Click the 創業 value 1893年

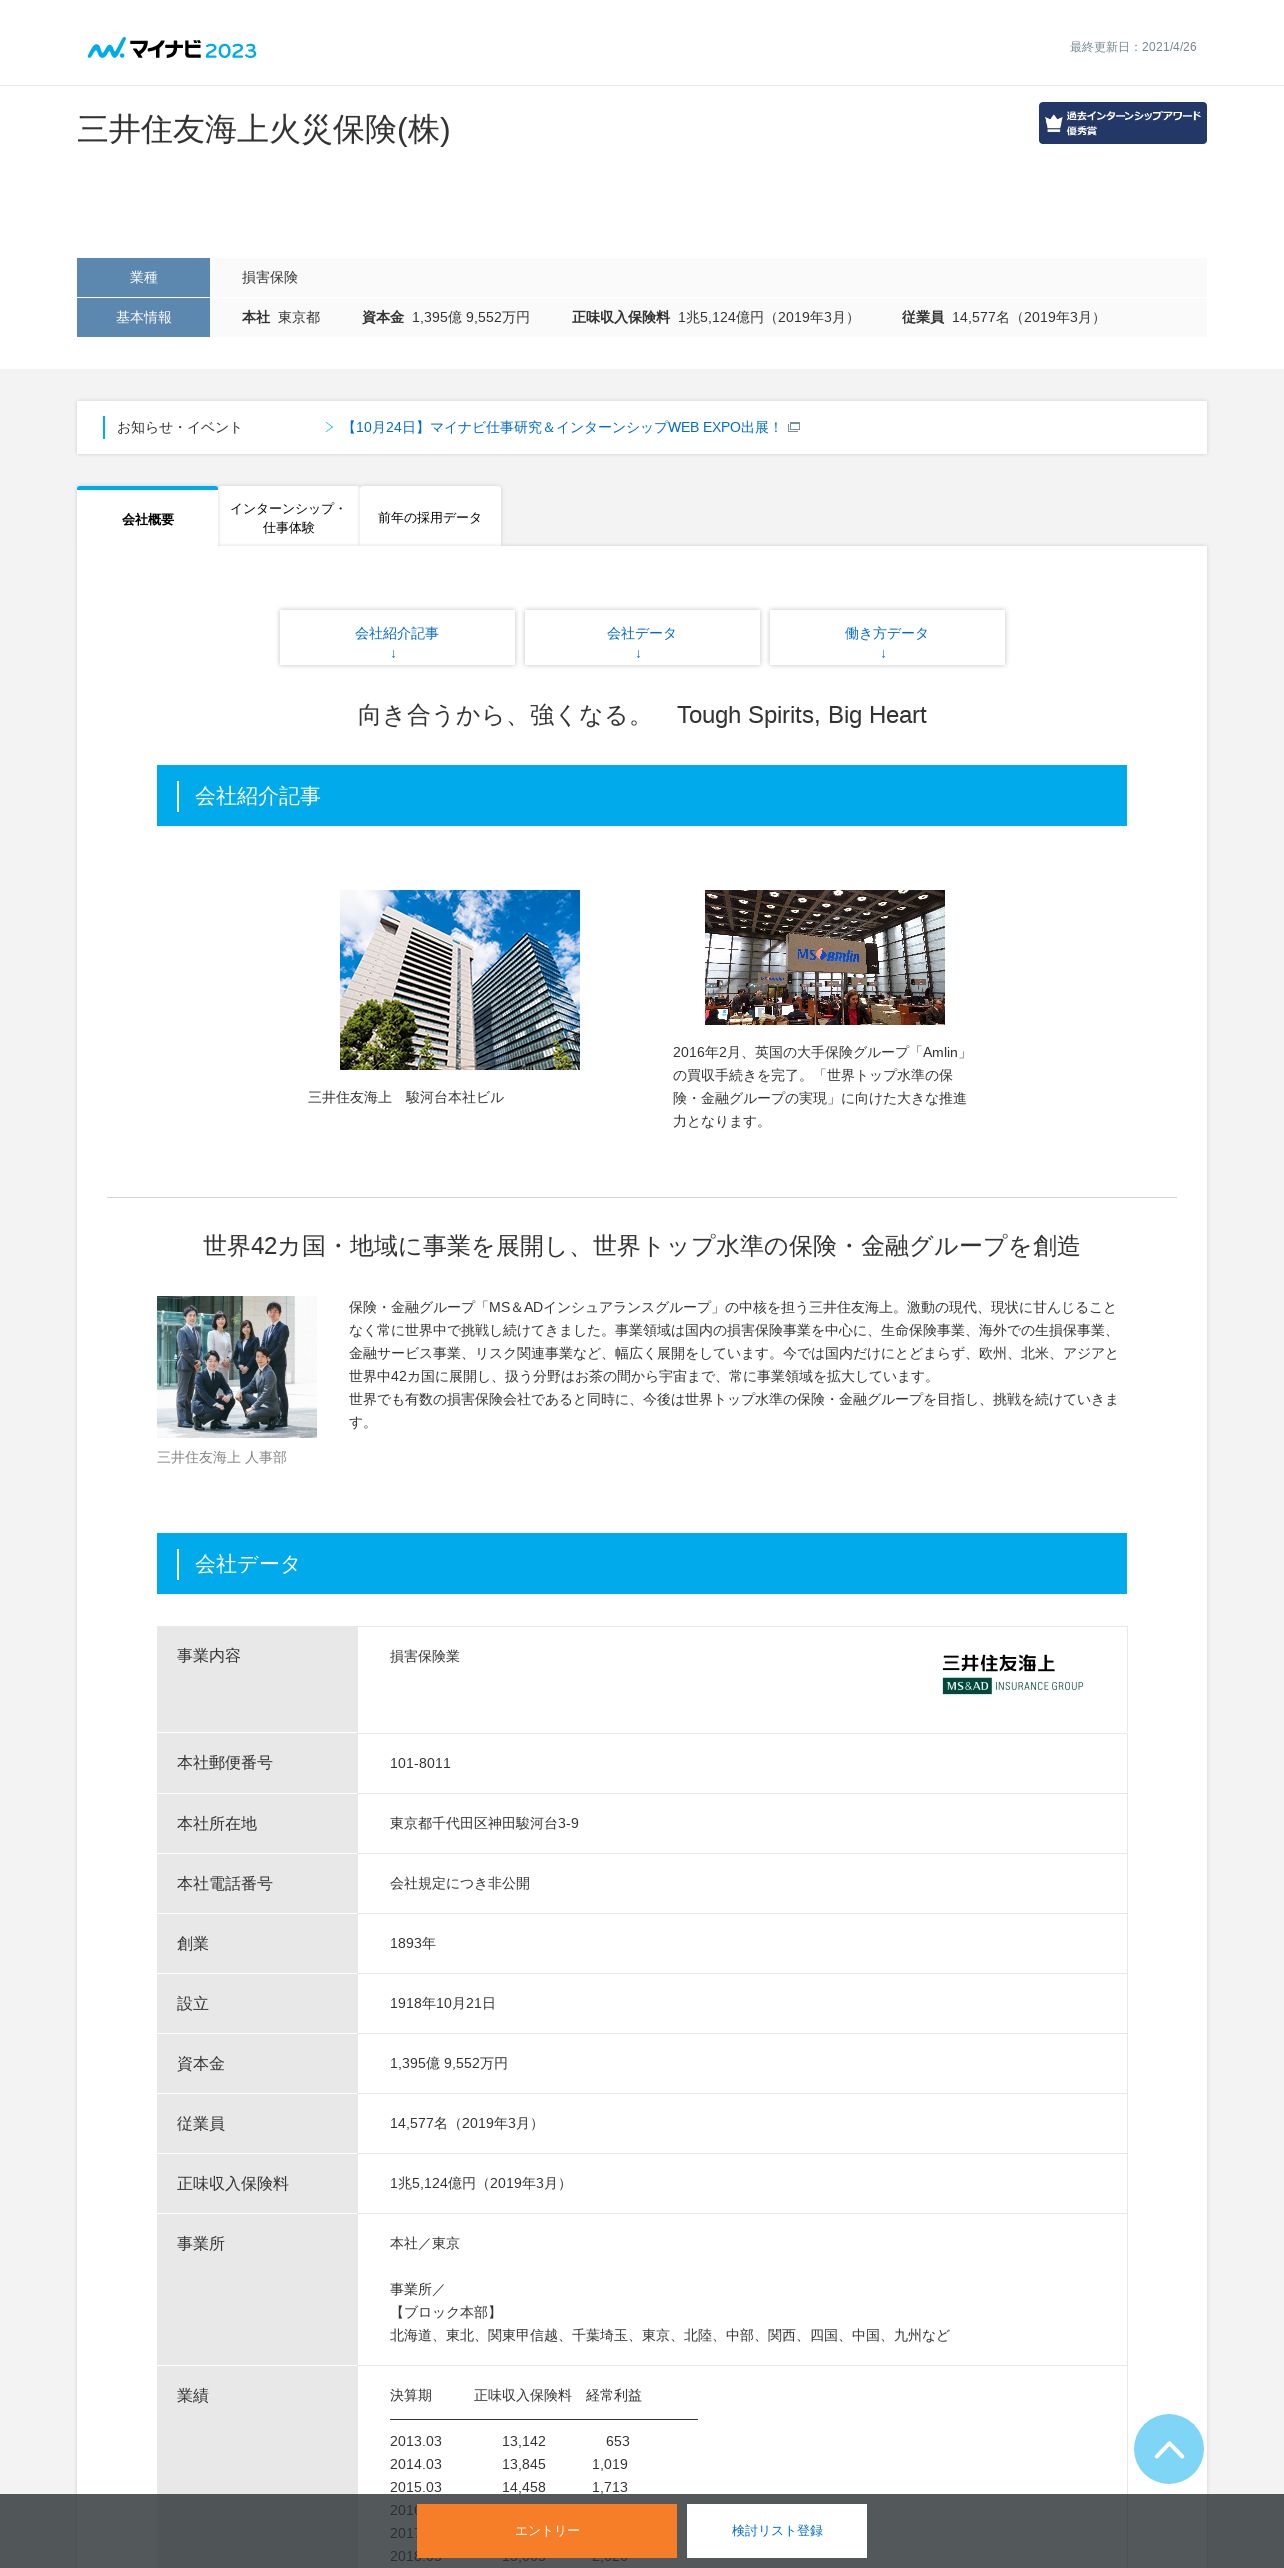pos(413,1943)
